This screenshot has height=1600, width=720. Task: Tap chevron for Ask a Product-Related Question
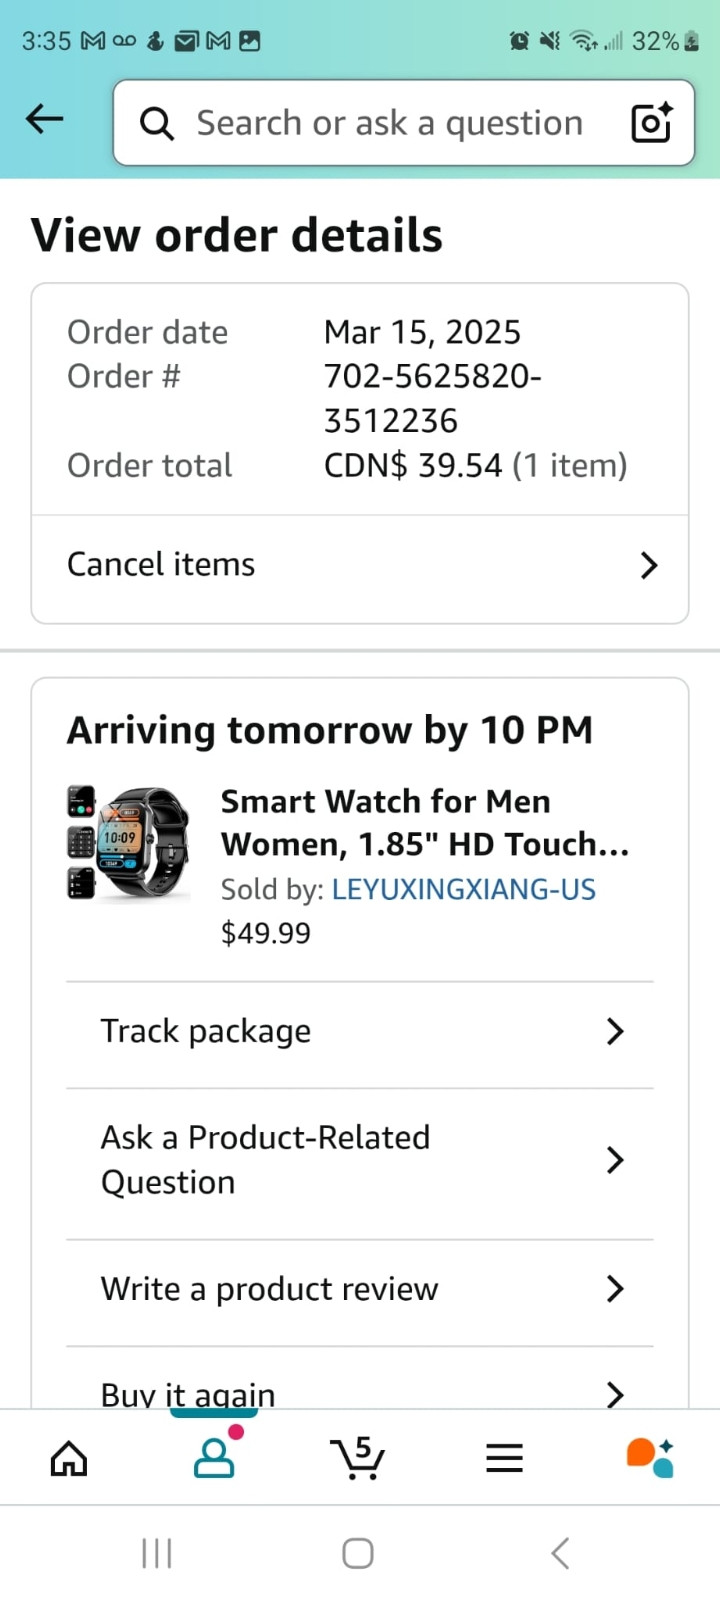615,1161
